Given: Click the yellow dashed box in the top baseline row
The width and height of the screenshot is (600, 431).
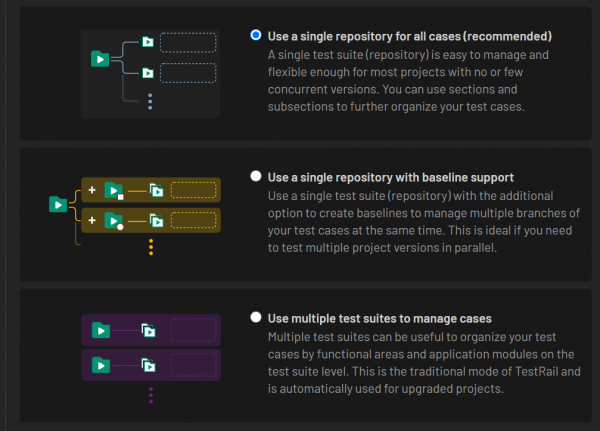Looking at the screenshot, I should (x=193, y=190).
